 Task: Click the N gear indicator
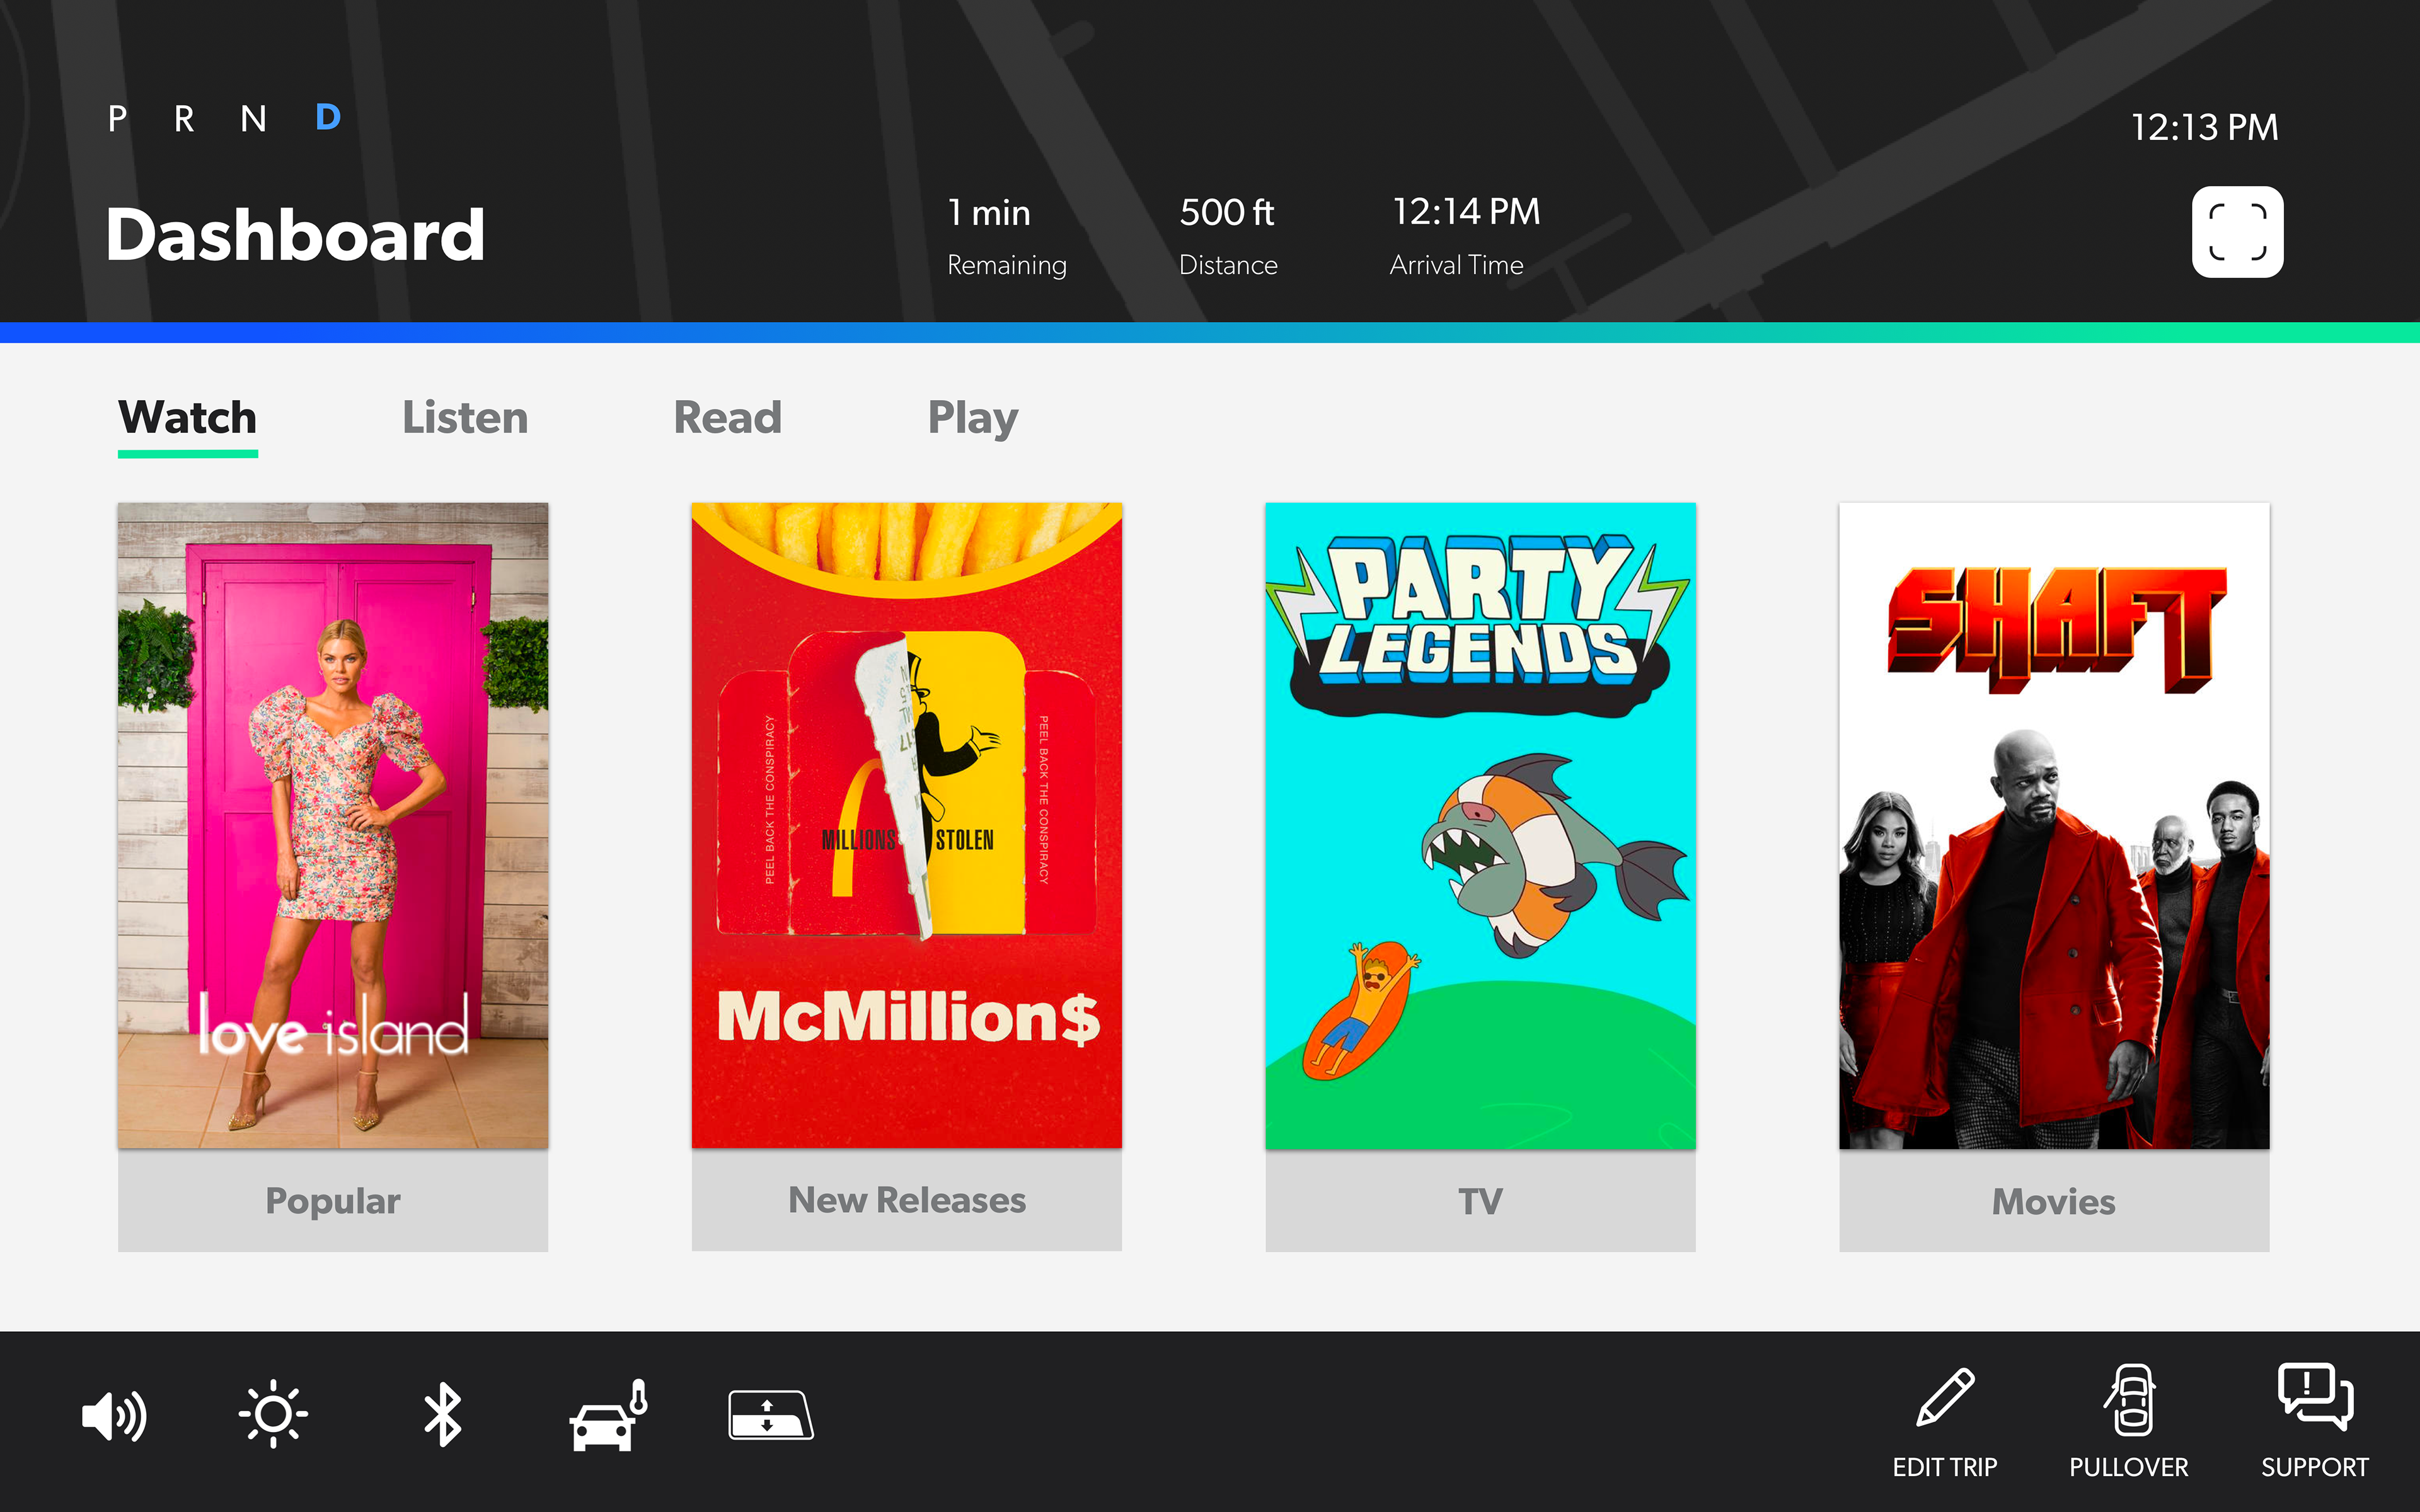(x=253, y=119)
